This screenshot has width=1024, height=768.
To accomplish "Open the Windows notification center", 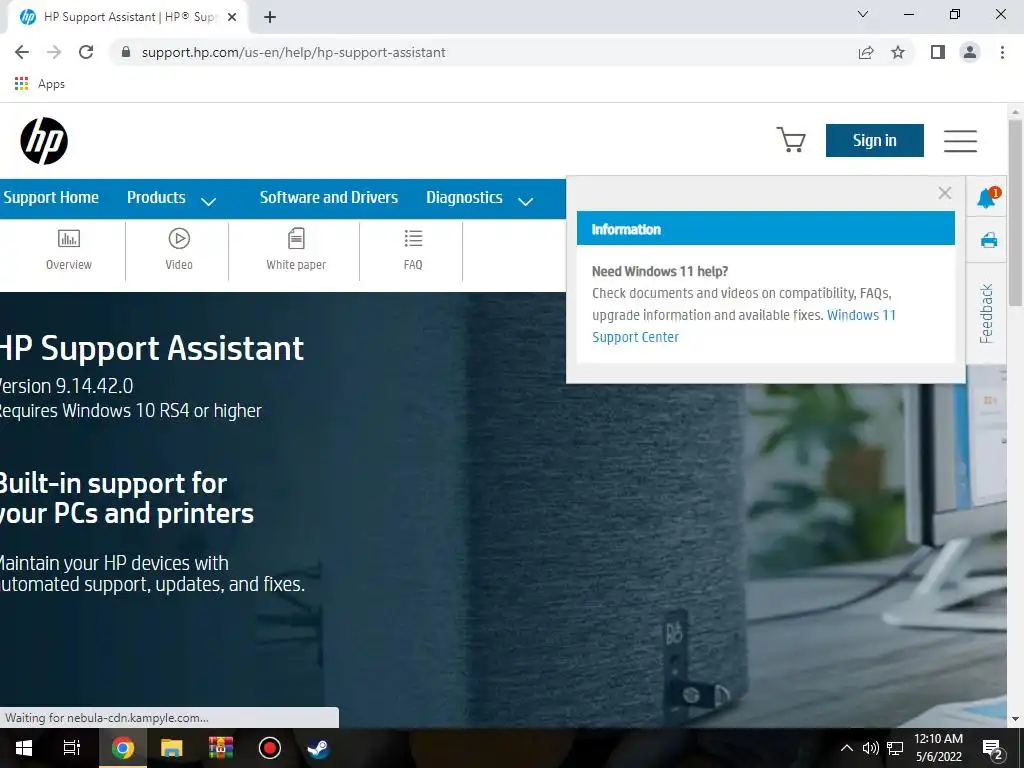I will (x=992, y=748).
